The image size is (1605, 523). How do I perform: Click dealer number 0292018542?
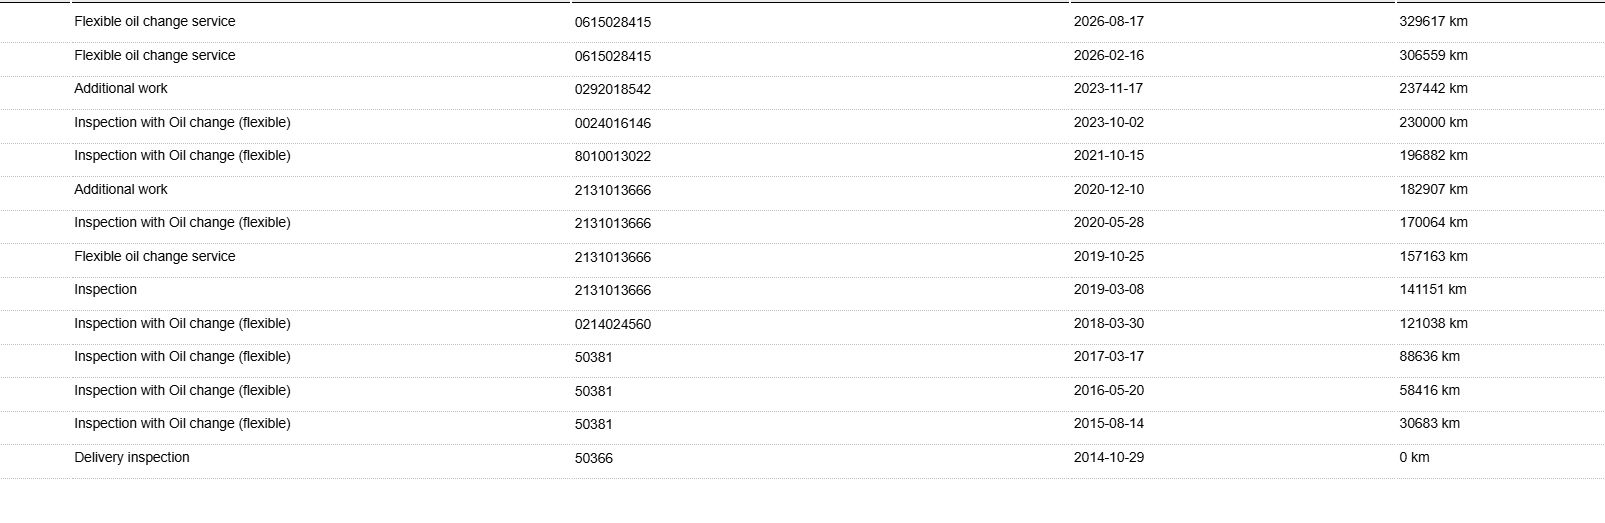613,89
